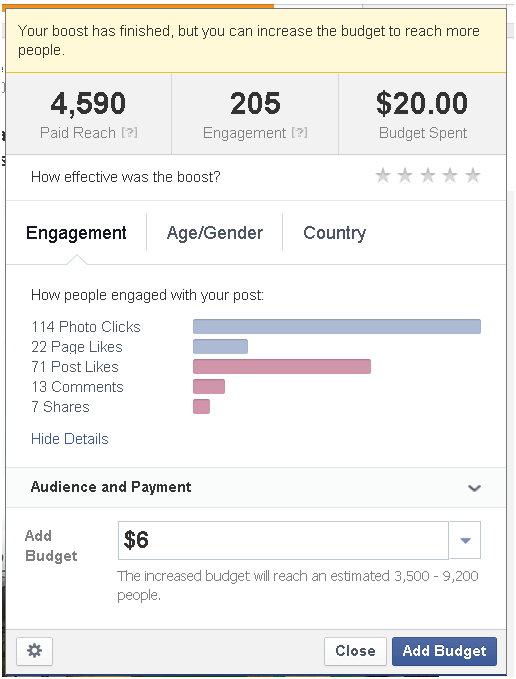The height and width of the screenshot is (679, 516).
Task: Click the Engagement help question mark icon
Action: [x=299, y=133]
